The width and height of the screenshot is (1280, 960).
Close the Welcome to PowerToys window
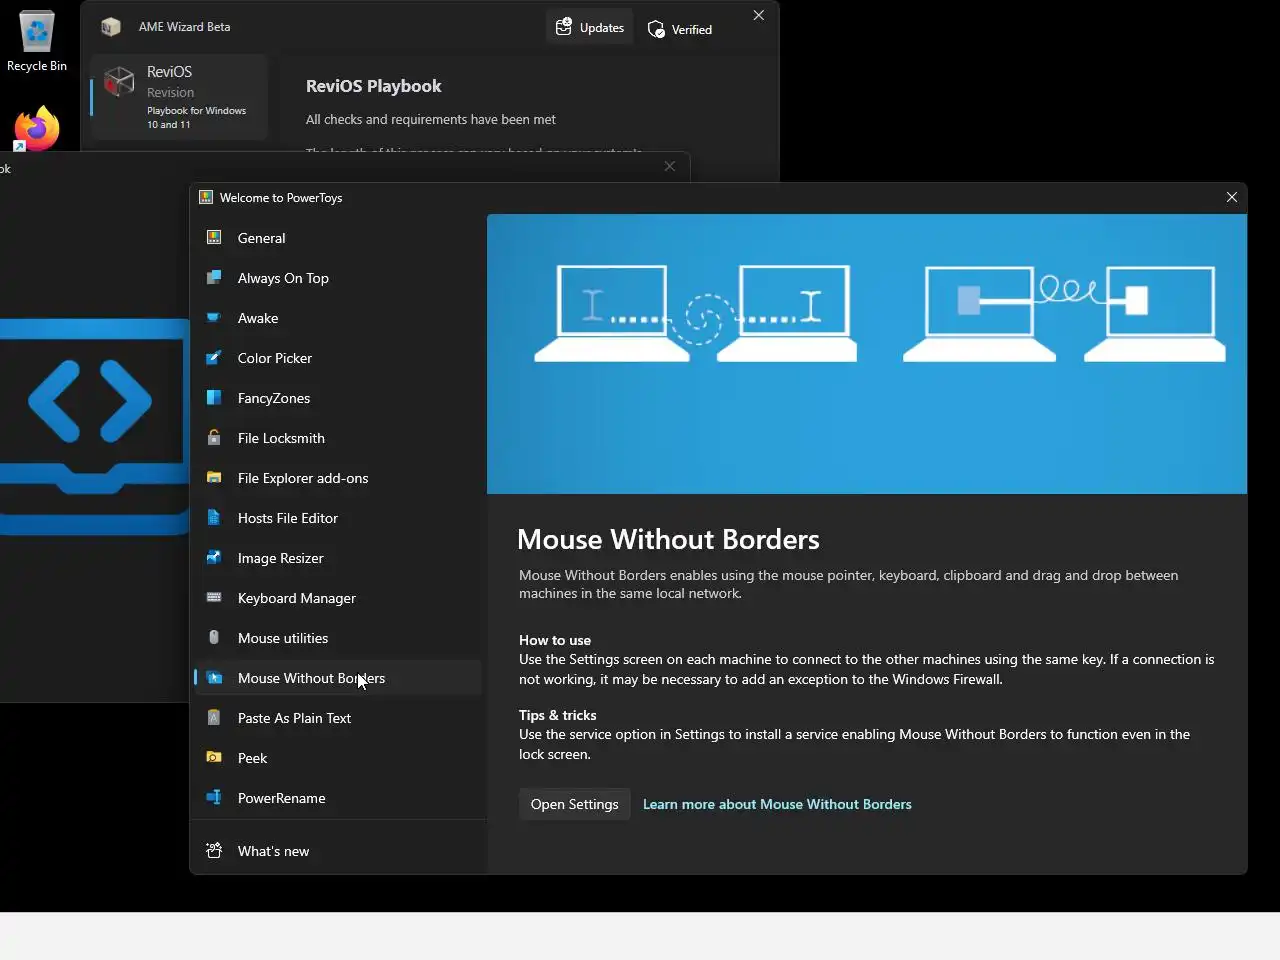[x=1232, y=197]
